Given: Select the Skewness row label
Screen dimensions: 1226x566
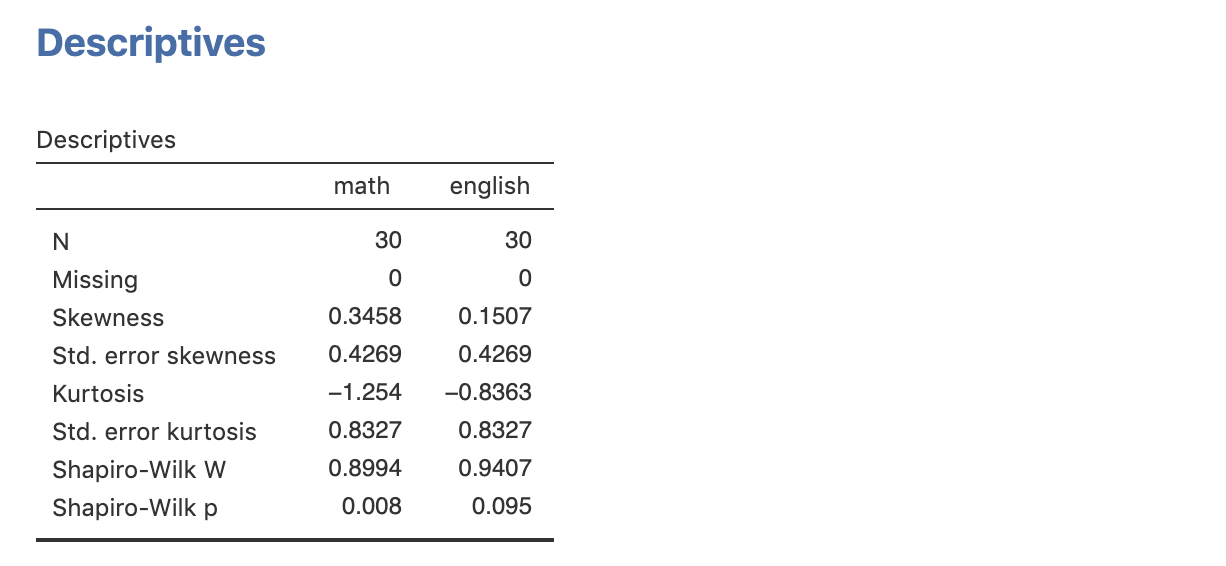Looking at the screenshot, I should click(x=108, y=318).
